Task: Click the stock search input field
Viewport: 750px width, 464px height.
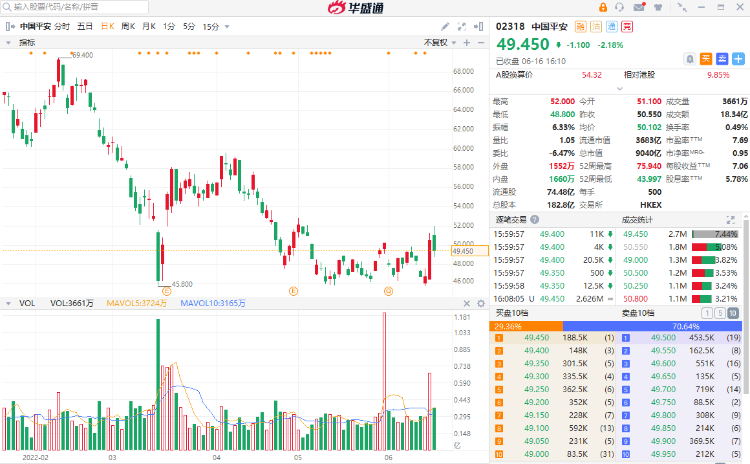Action: click(75, 7)
